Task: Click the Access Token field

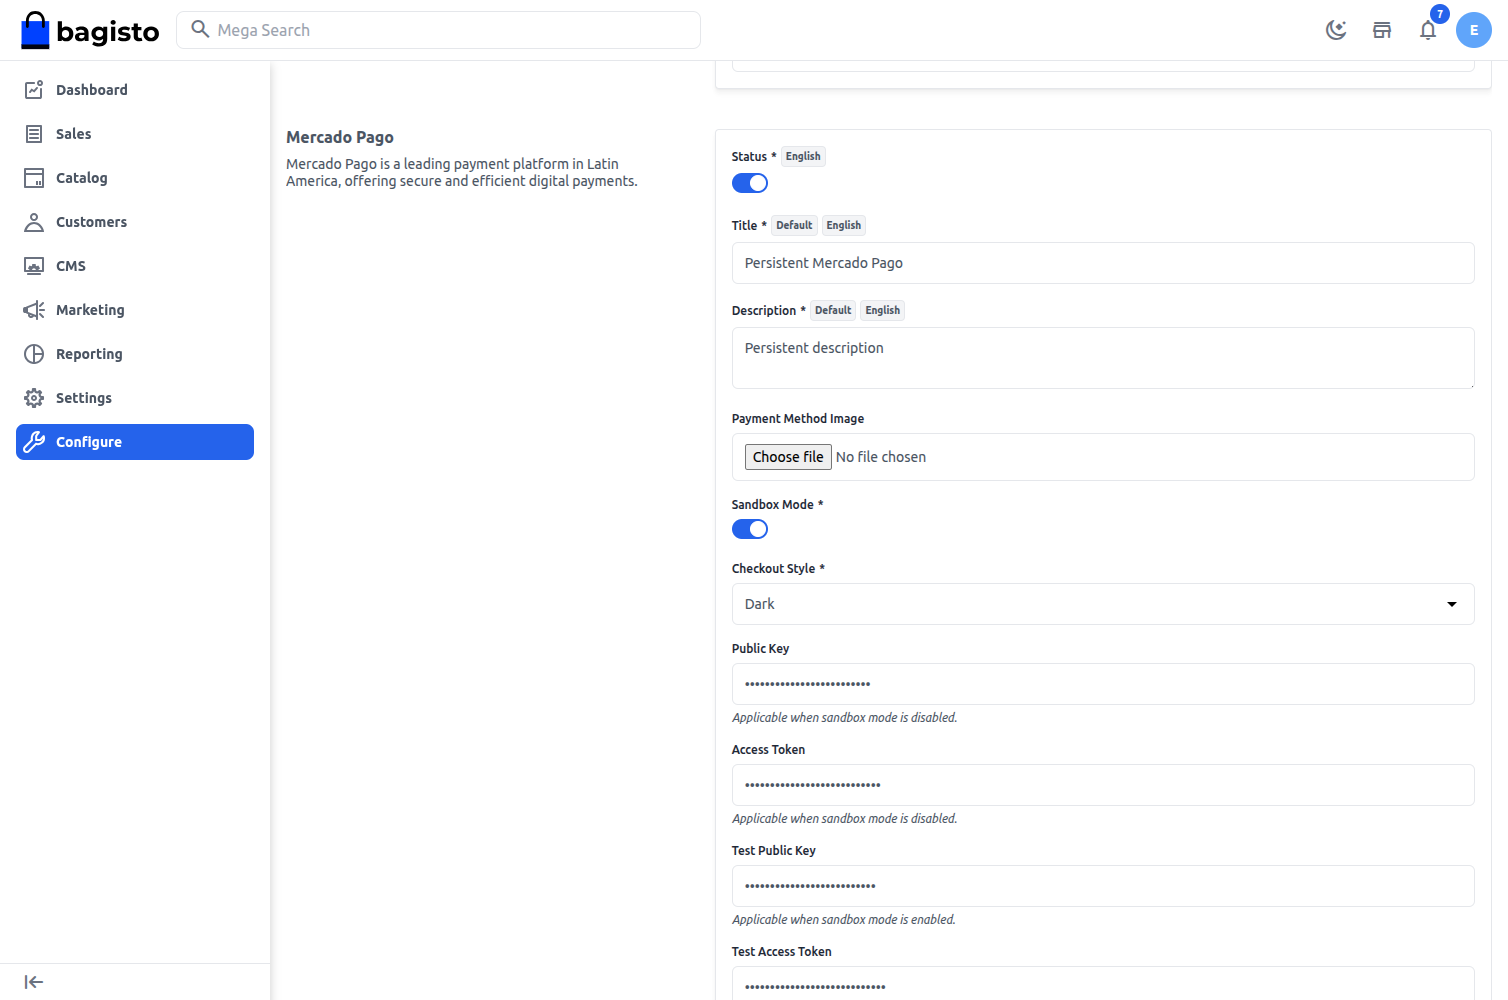Action: tap(1103, 785)
